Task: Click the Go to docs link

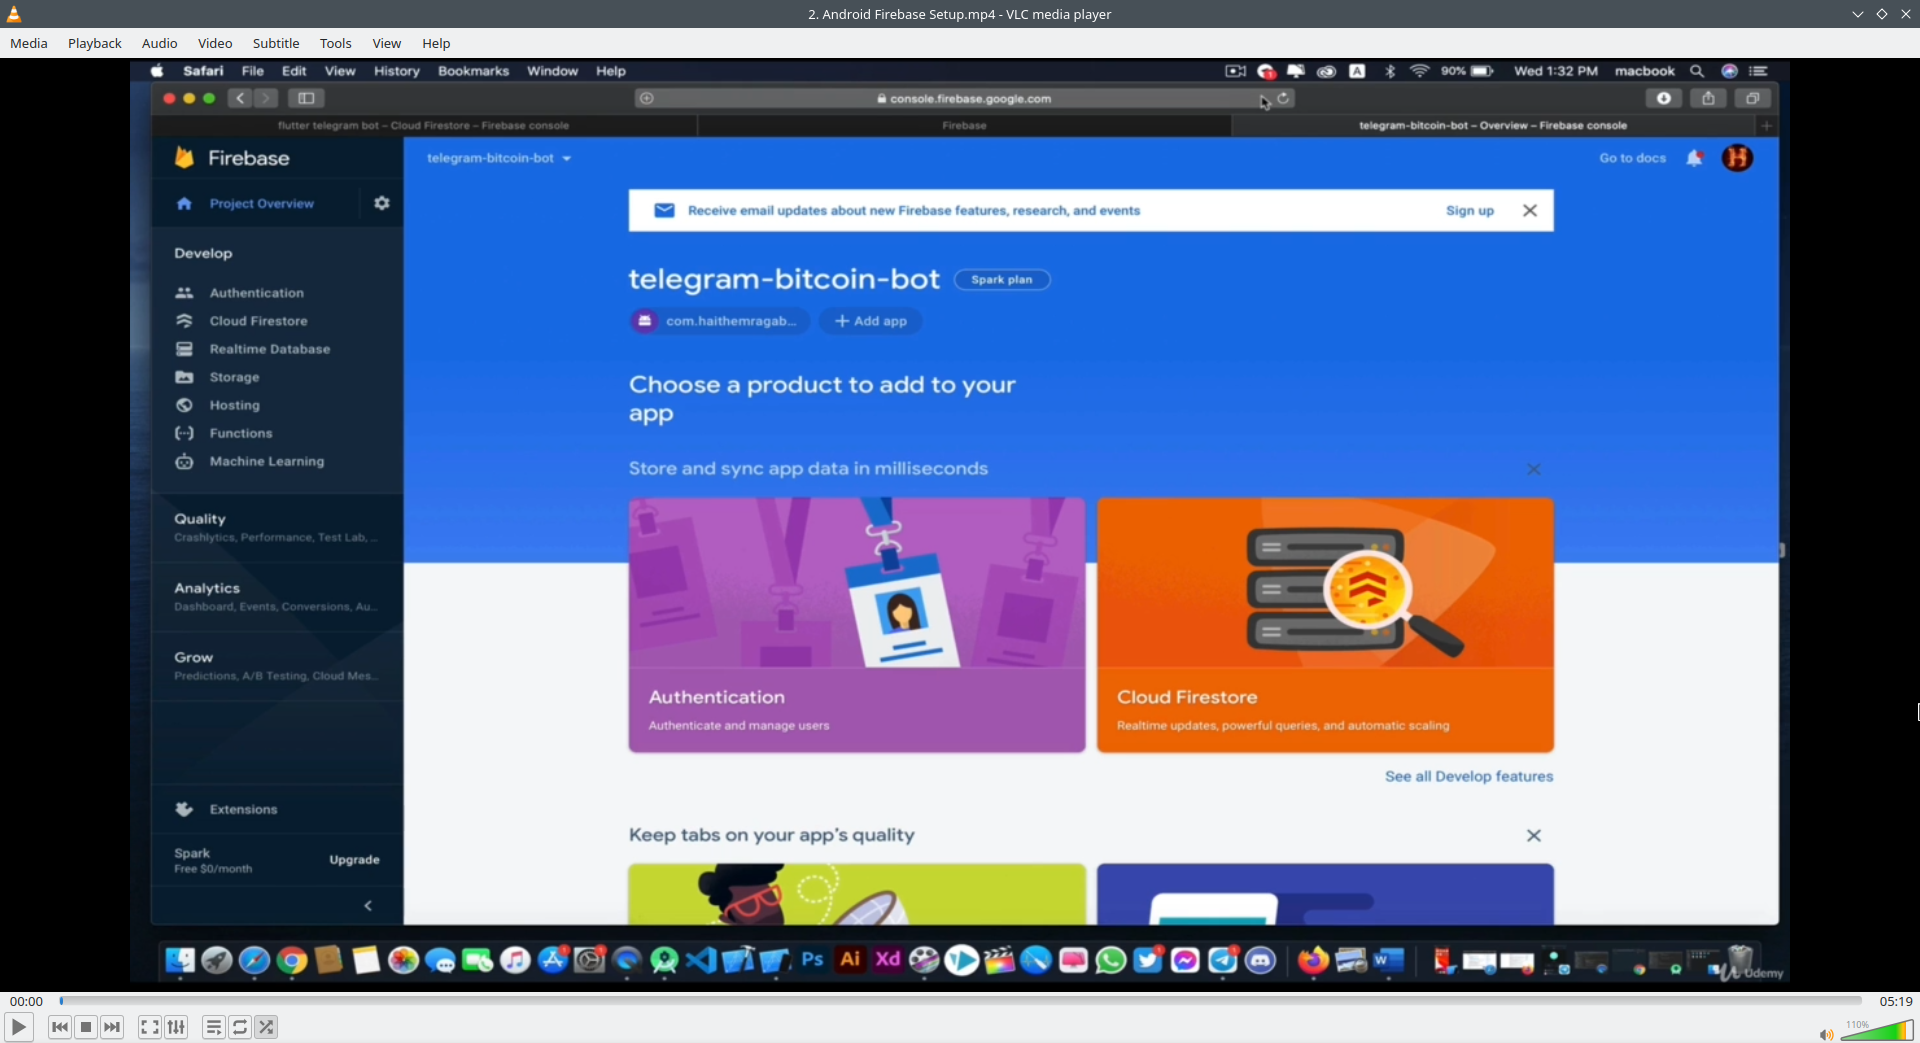Action: [x=1632, y=158]
